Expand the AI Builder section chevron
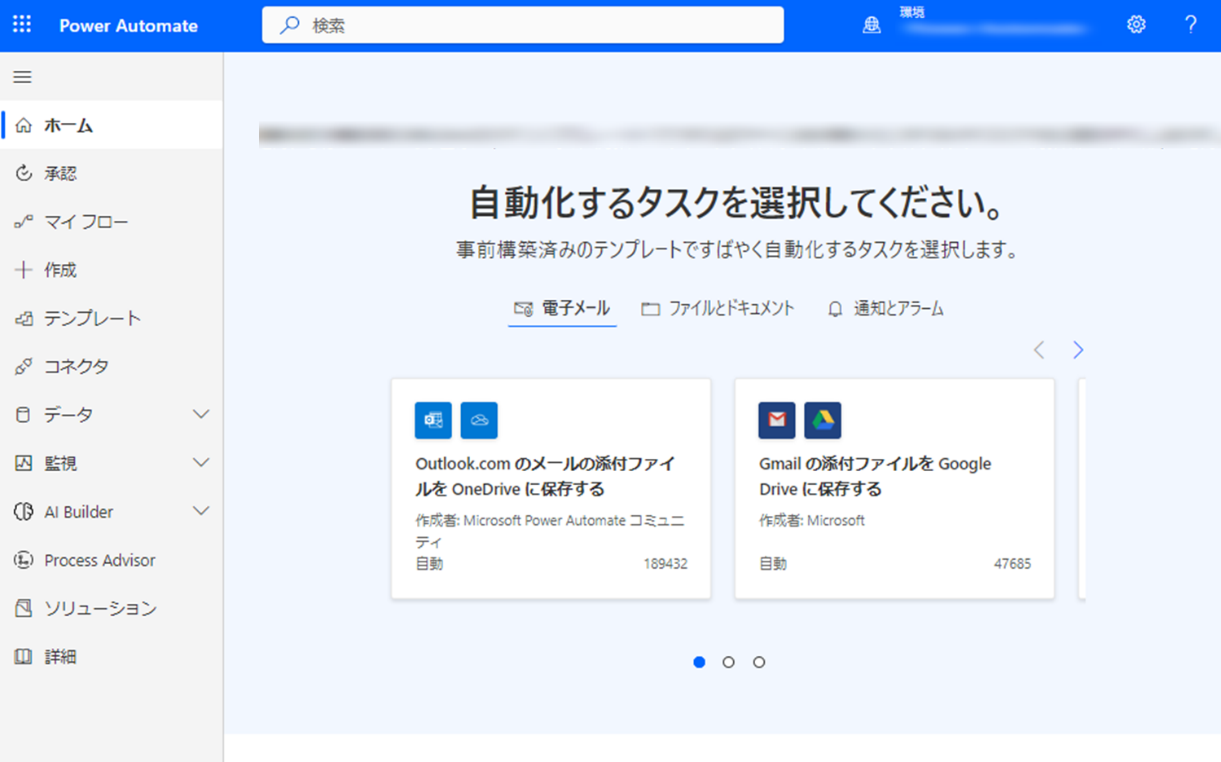Image resolution: width=1221 pixels, height=762 pixels. coord(201,511)
